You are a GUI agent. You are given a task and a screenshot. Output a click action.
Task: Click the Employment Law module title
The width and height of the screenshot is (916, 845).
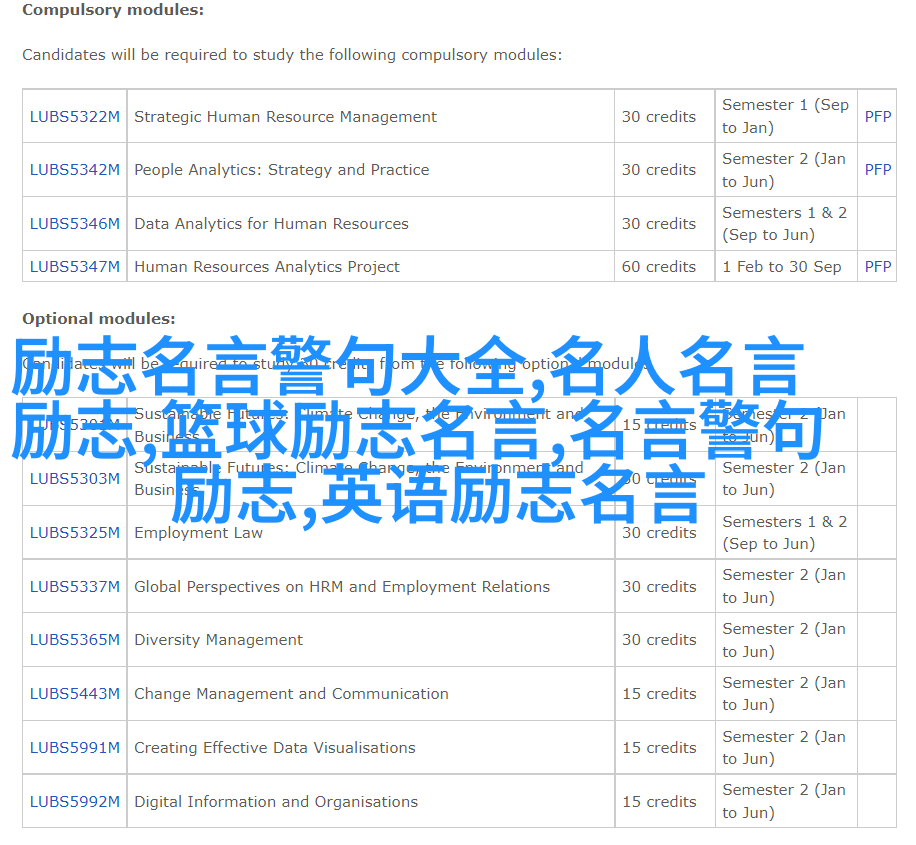tap(198, 533)
